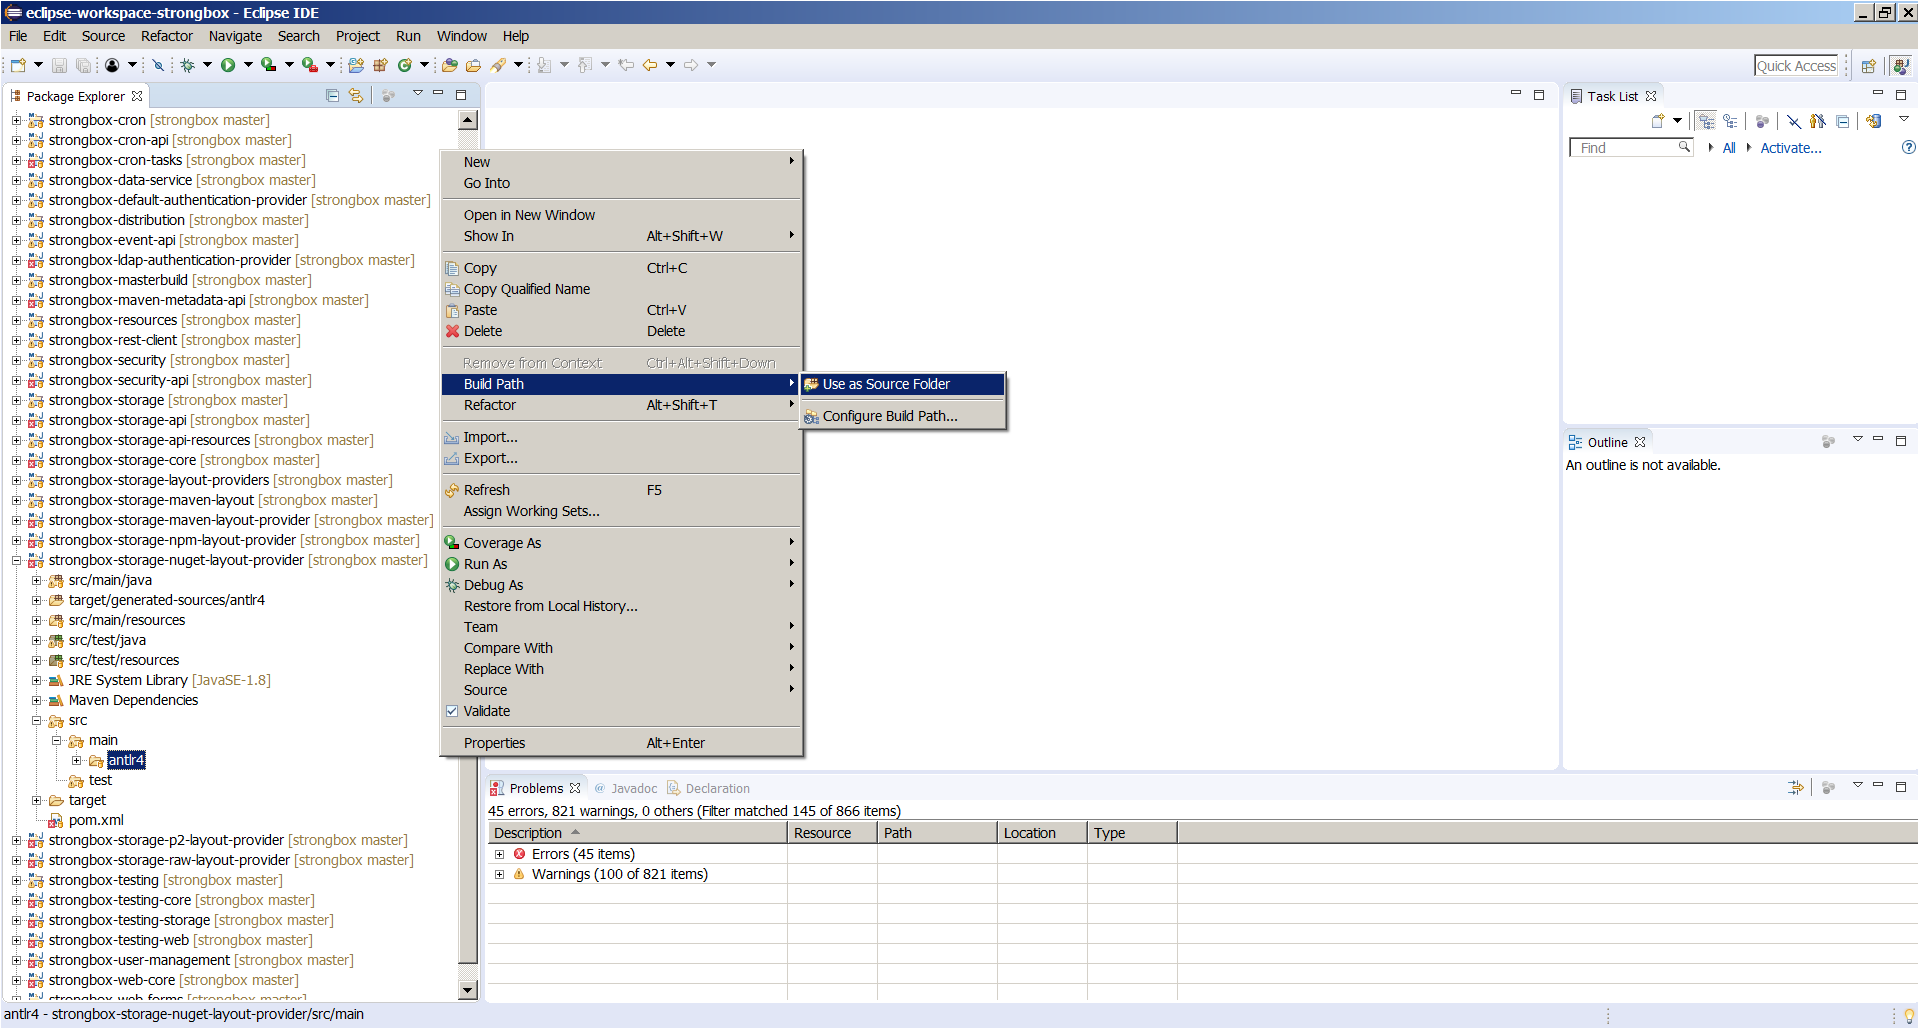
Task: Collapse the strongbox-storage-nuget-layout-provider project
Action: pos(16,560)
